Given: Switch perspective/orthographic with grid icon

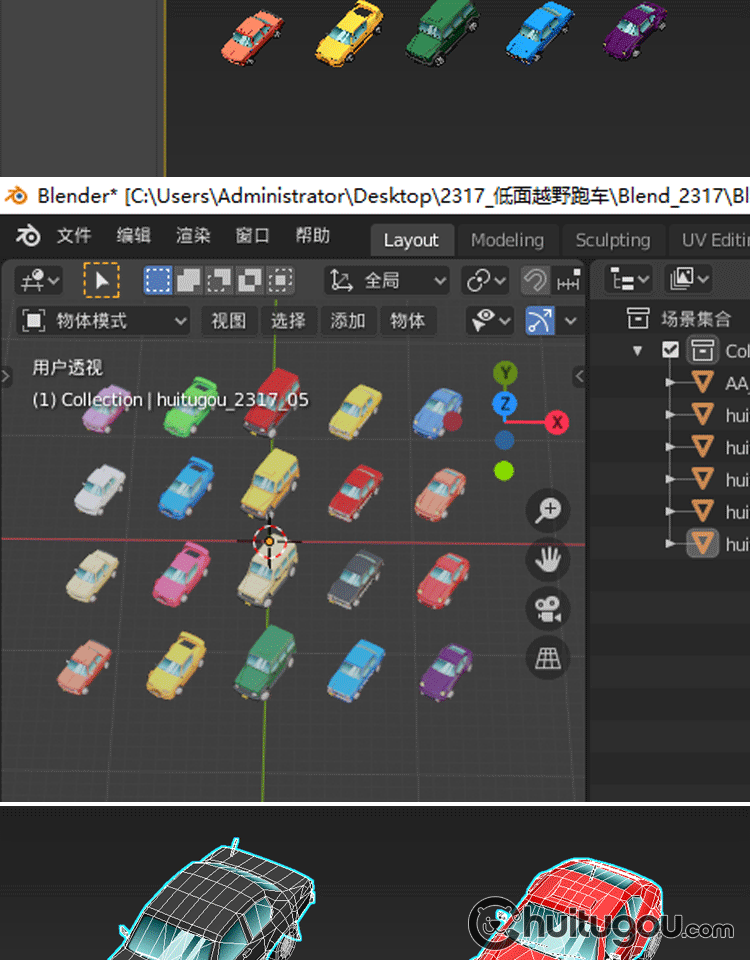Looking at the screenshot, I should tap(548, 657).
